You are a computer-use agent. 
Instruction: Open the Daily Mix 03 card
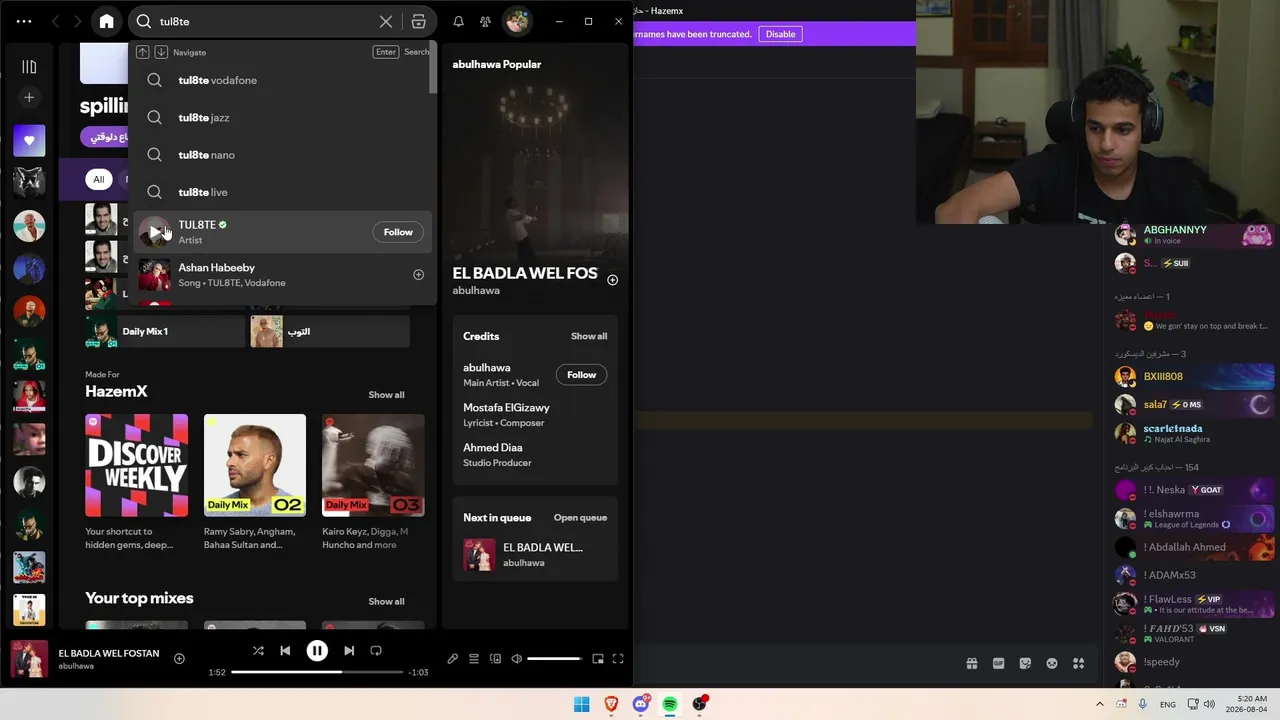click(373, 483)
